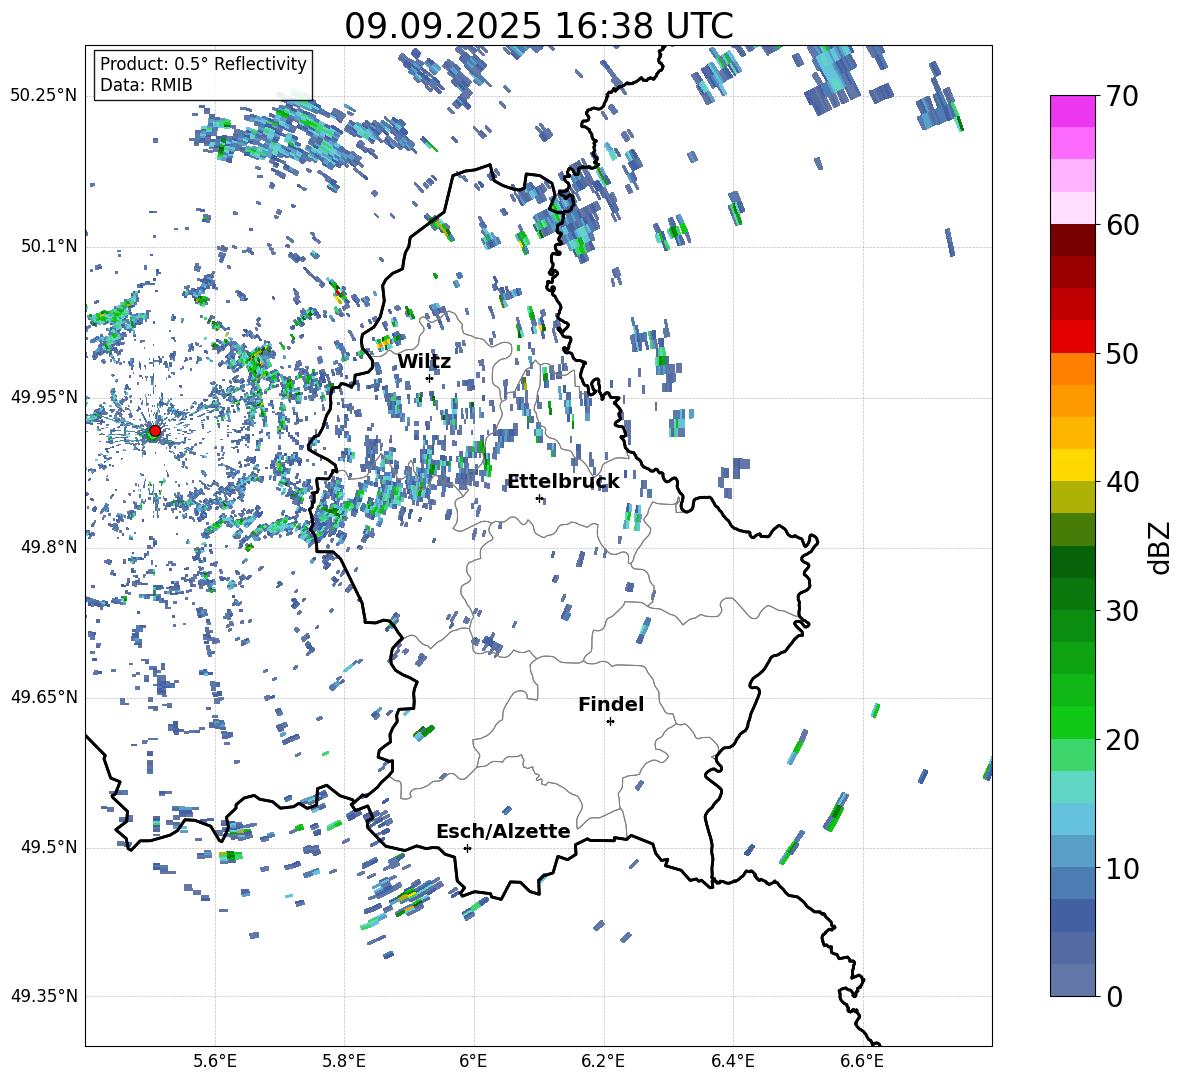Click the colorbar tick value 30

click(x=1122, y=611)
